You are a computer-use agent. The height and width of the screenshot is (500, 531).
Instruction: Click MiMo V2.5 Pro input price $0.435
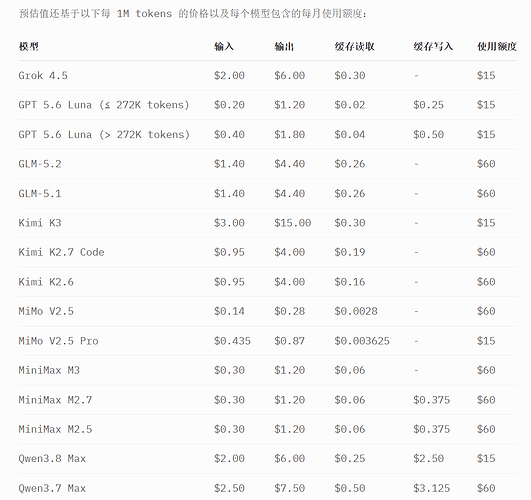(232, 341)
